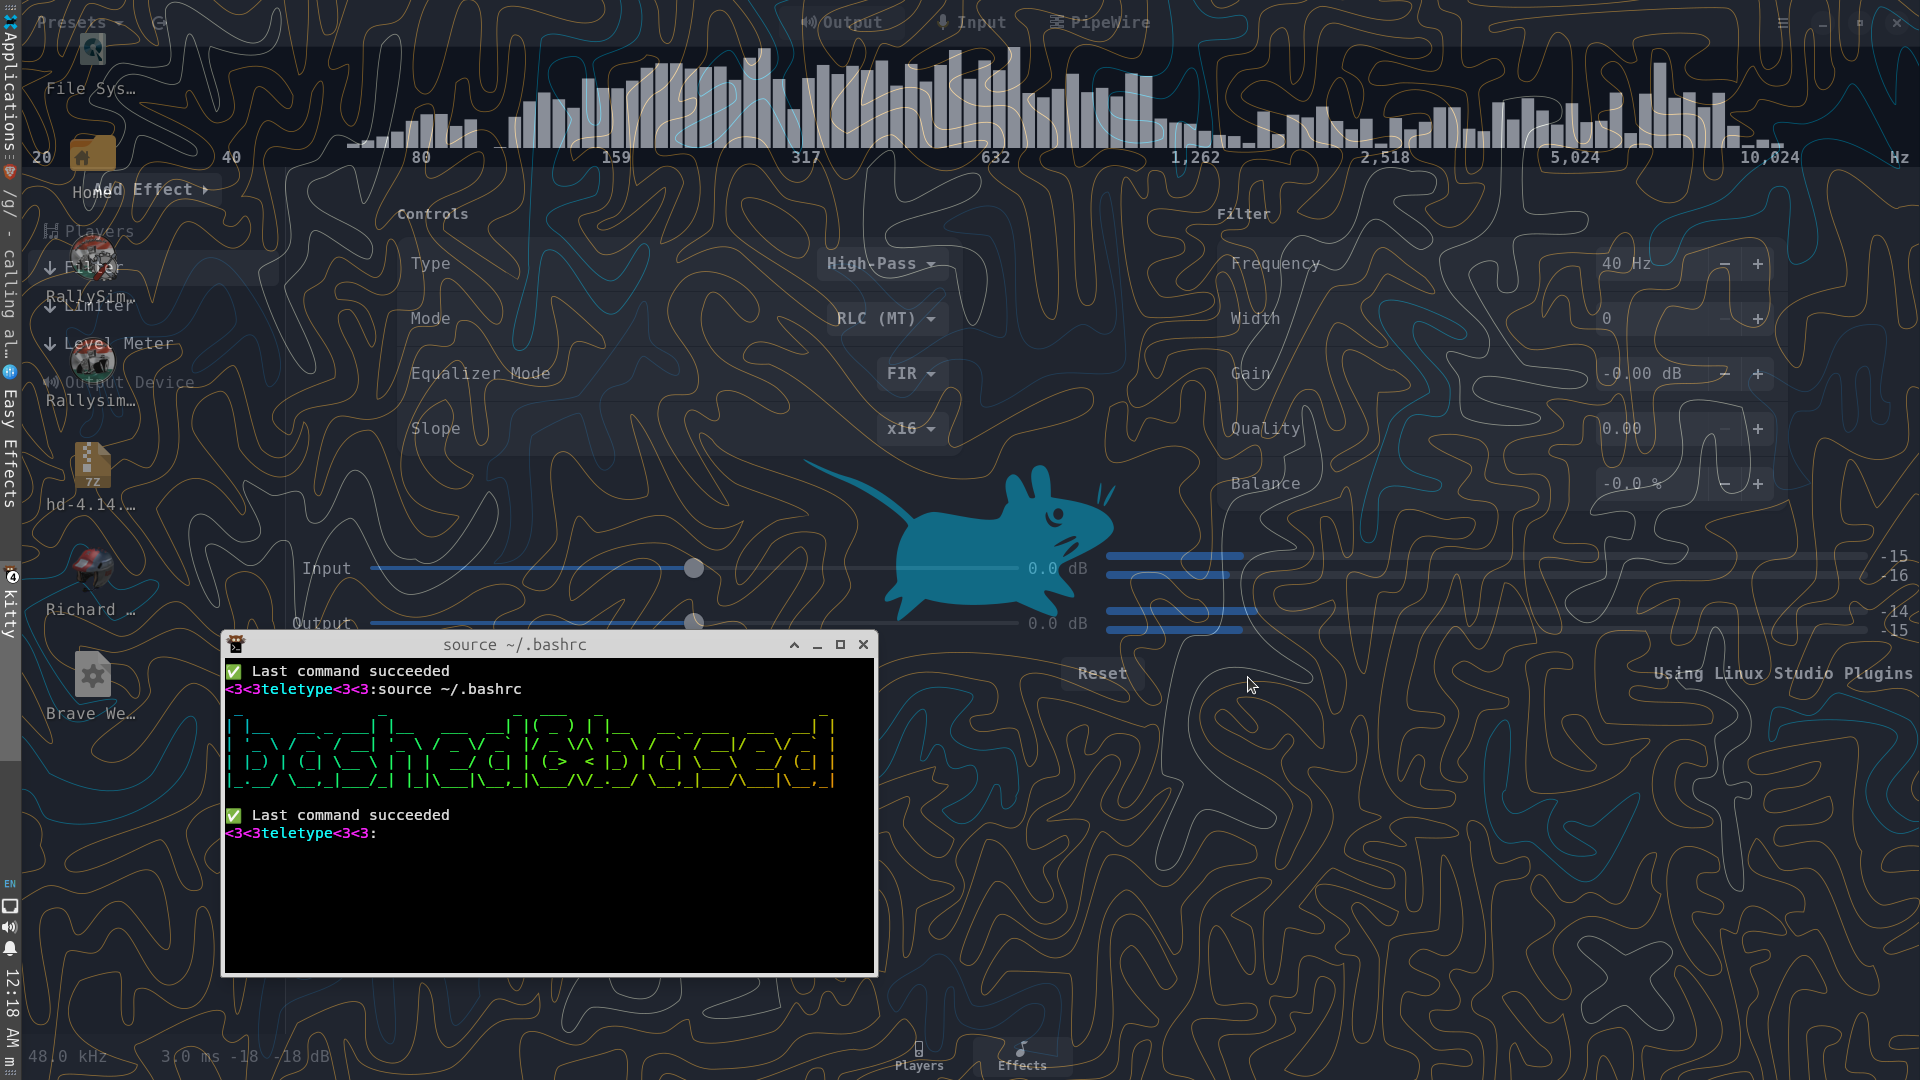Image resolution: width=1920 pixels, height=1080 pixels.
Task: Click the 10,024 spectrum frequency label
Action: (1769, 158)
